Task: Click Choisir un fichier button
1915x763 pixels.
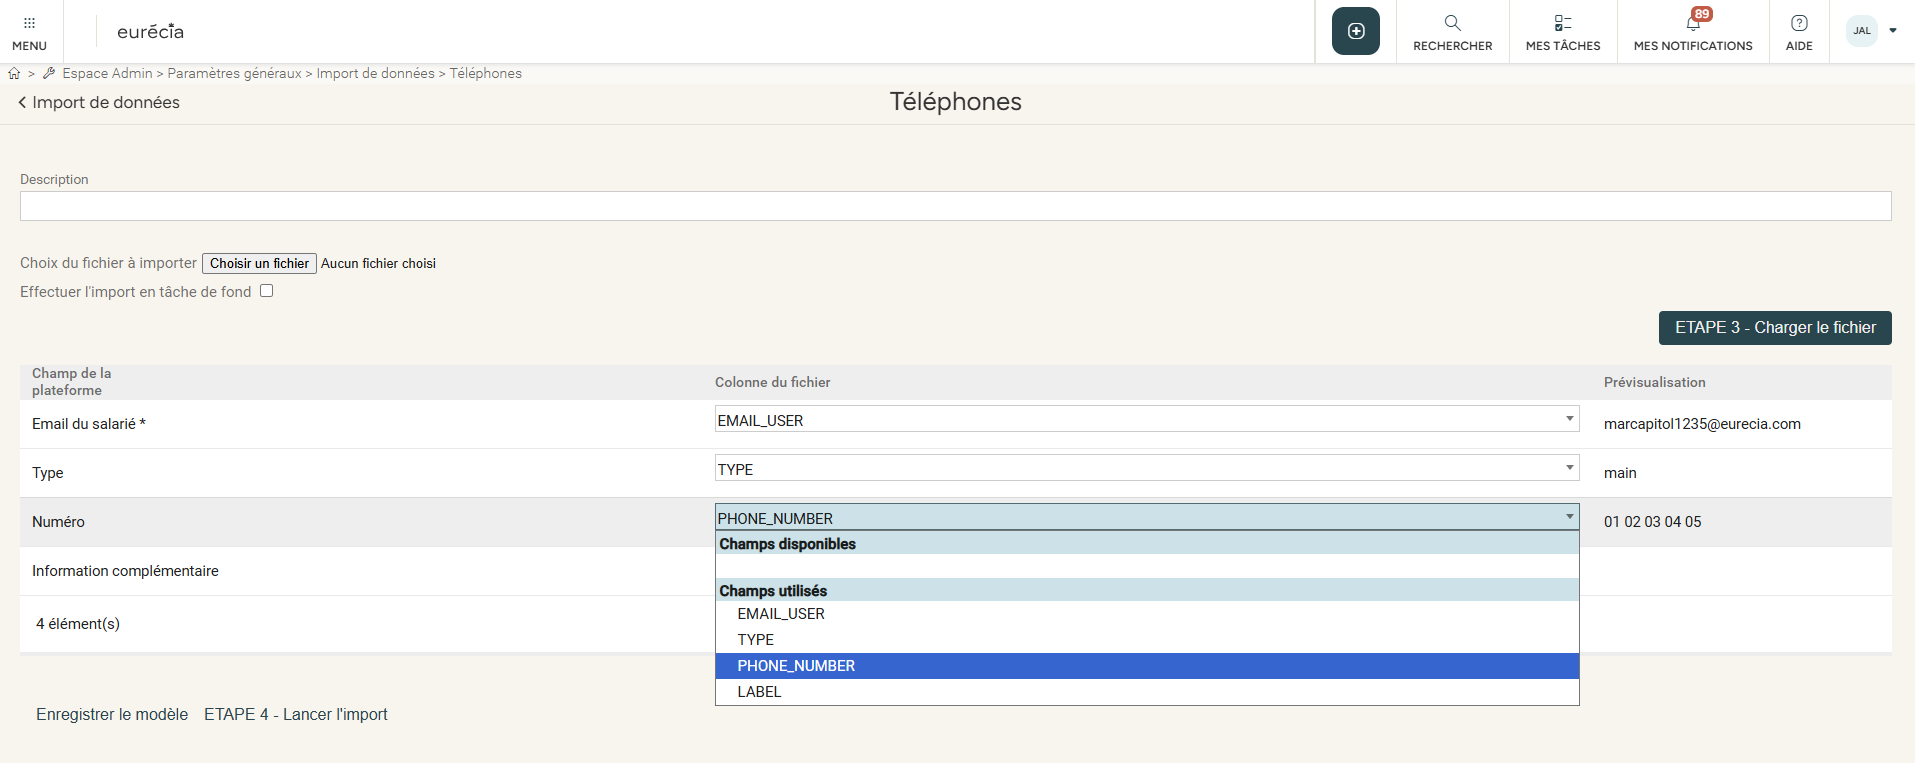Action: pyautogui.click(x=259, y=263)
